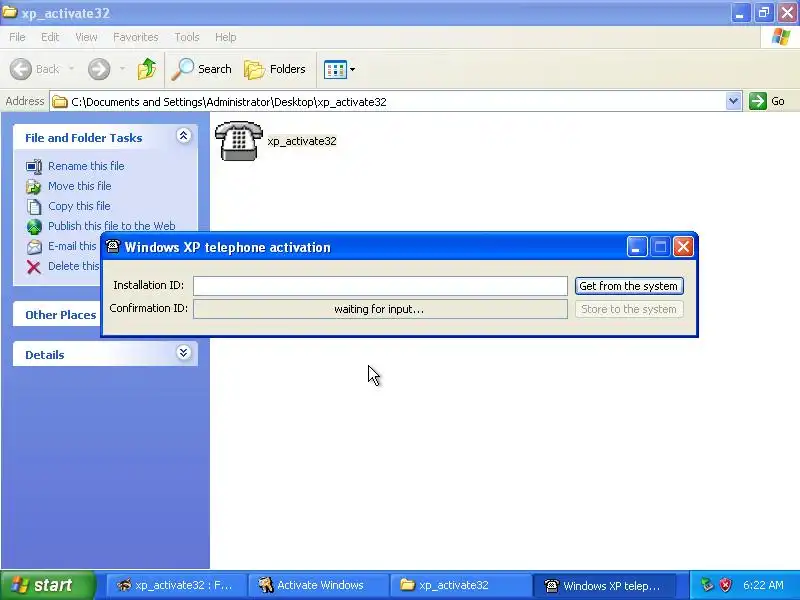Minimize the xp_activate32 Explorer window

coord(740,12)
